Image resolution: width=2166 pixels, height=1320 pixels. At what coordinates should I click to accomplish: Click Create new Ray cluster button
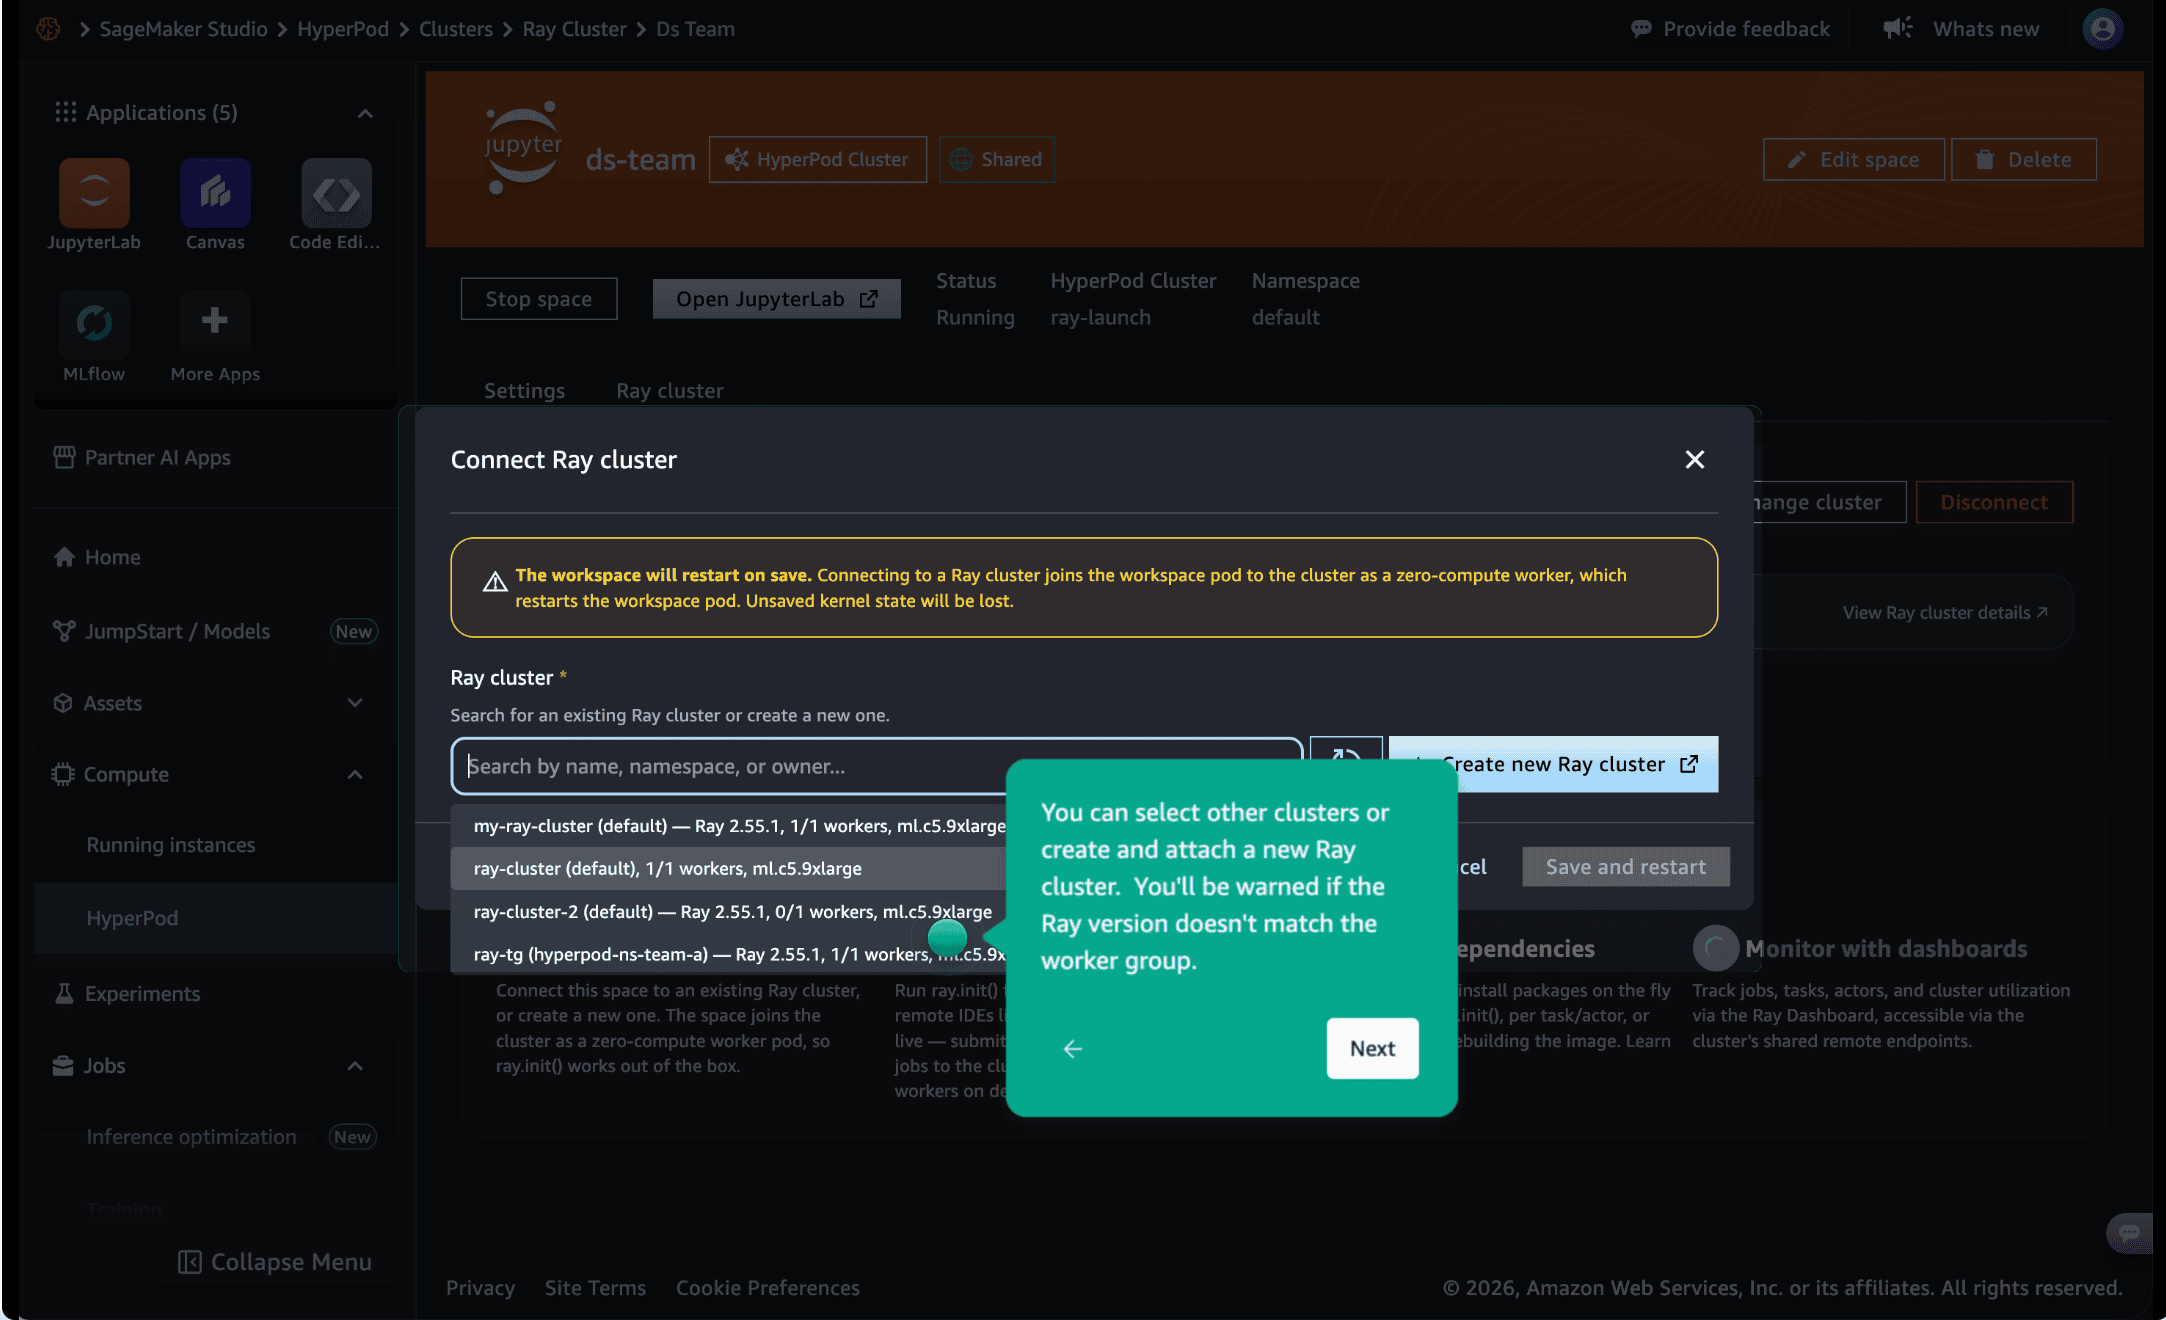click(1553, 764)
